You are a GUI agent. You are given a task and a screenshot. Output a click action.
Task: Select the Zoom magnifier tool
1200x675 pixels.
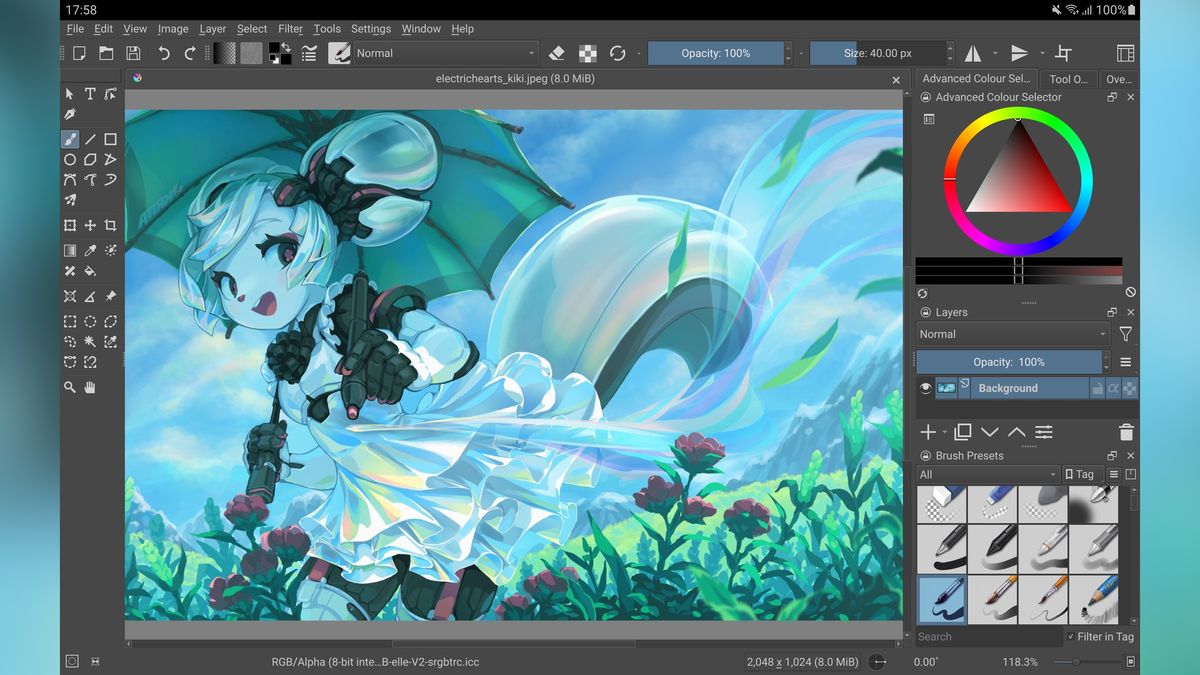point(70,387)
